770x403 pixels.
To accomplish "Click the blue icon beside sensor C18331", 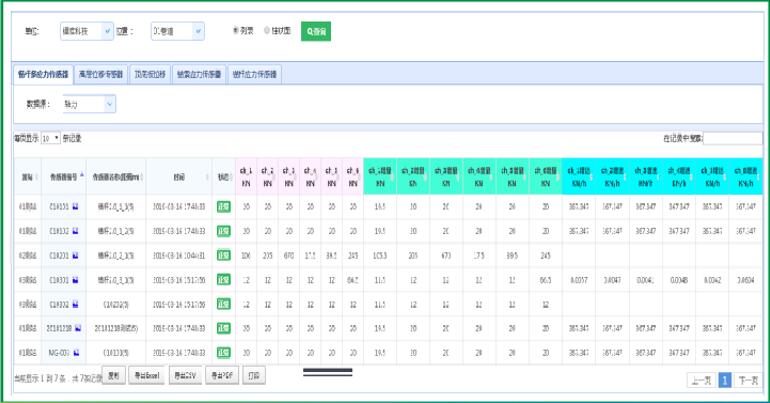I will [x=76, y=281].
